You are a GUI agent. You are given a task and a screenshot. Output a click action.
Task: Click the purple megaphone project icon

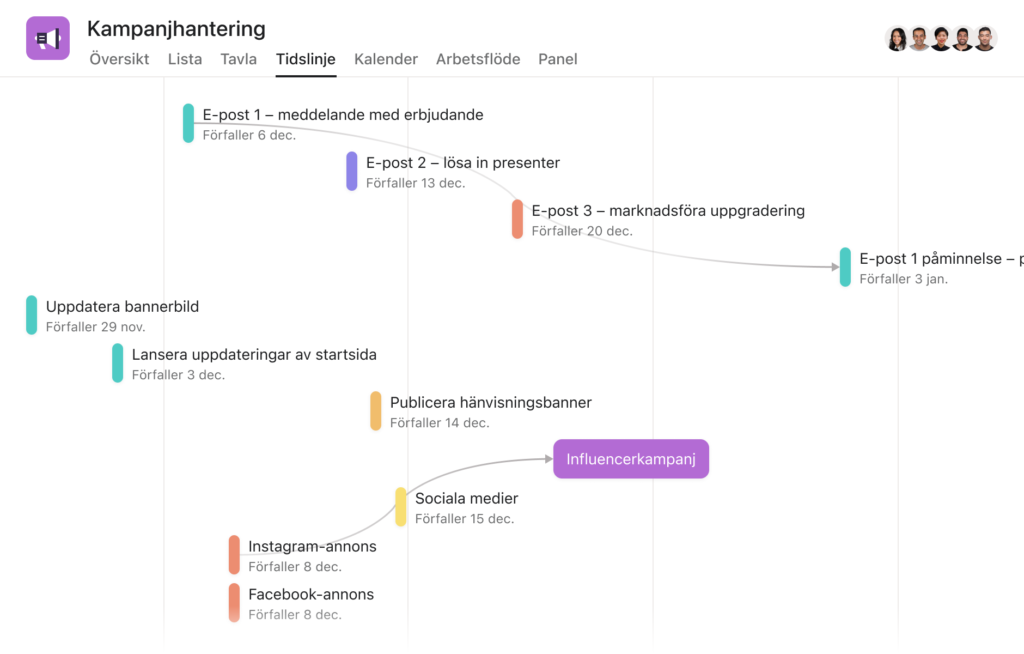pos(48,38)
